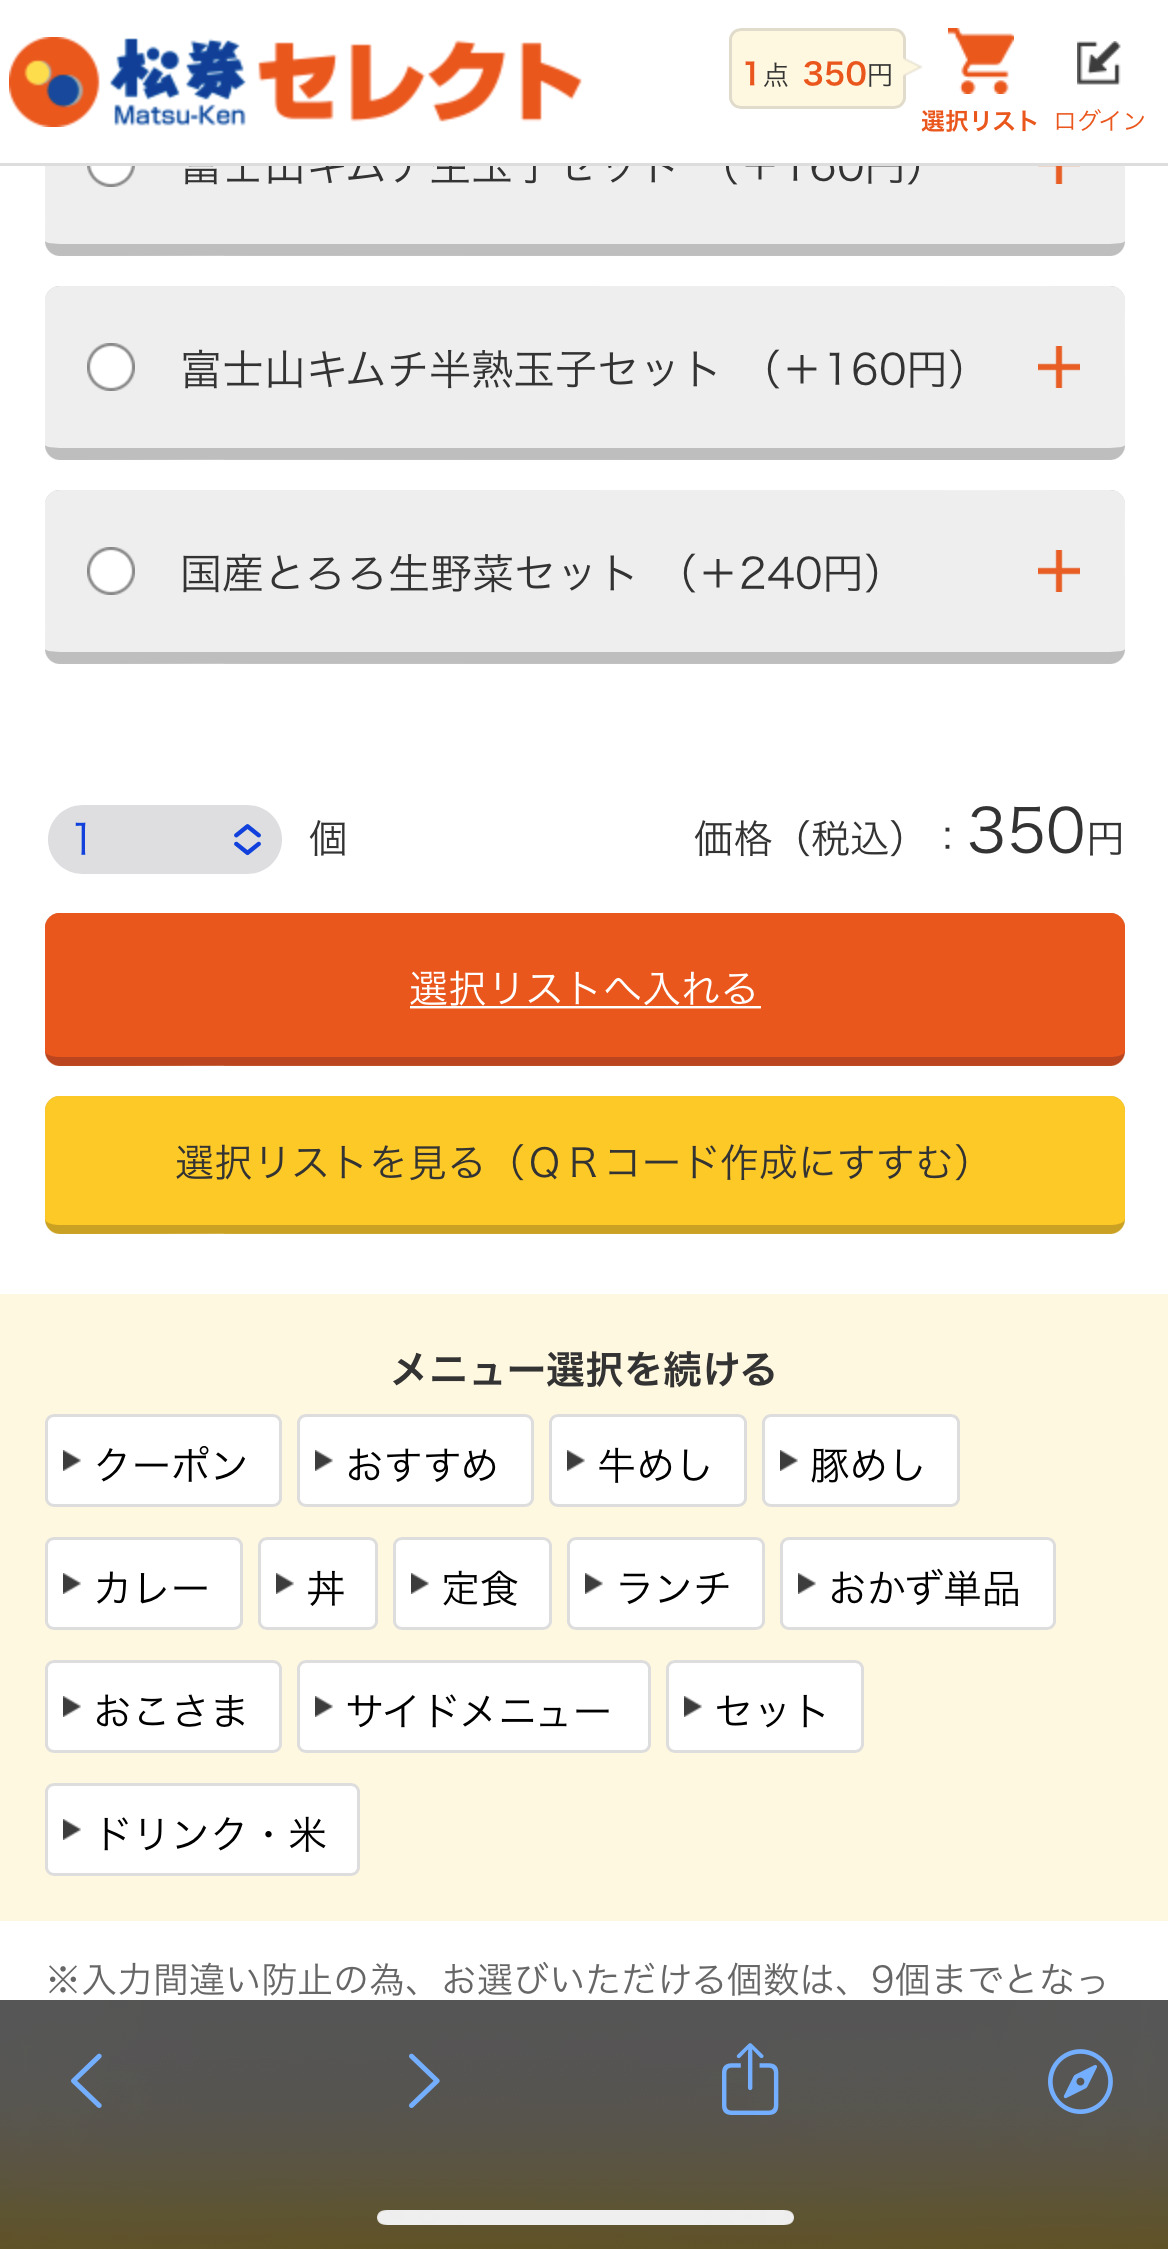Click the Matsu-Ken Select logo
Viewport: 1168px width, 2249px height.
click(x=296, y=82)
